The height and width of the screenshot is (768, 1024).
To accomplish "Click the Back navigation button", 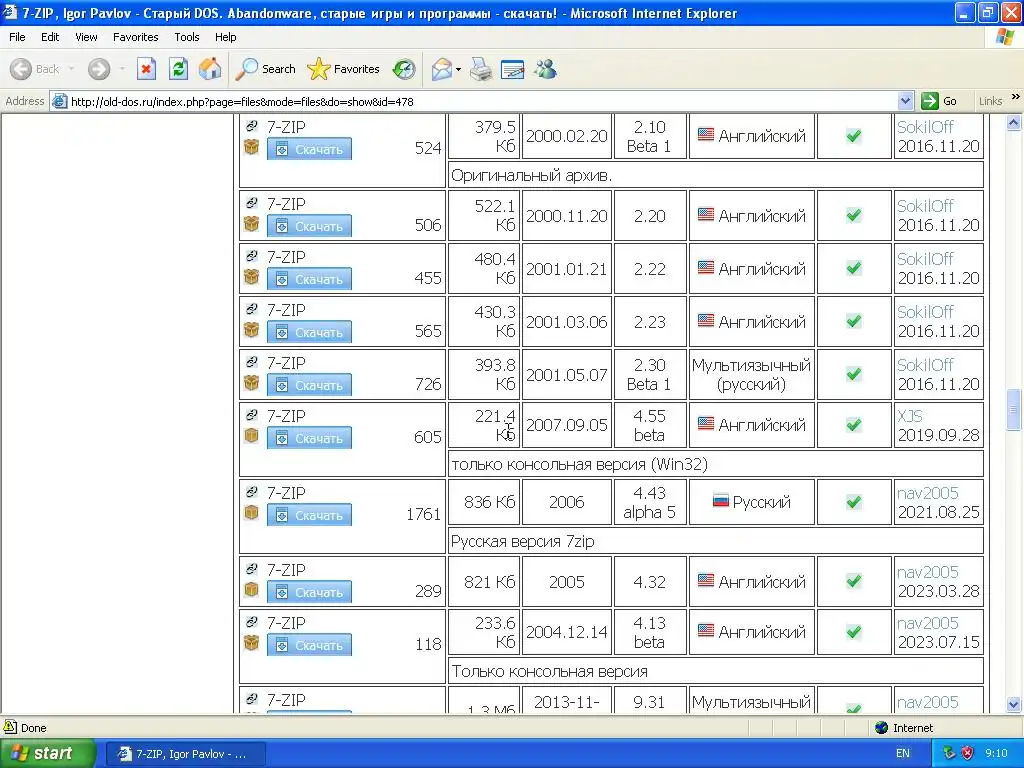I will tap(35, 69).
